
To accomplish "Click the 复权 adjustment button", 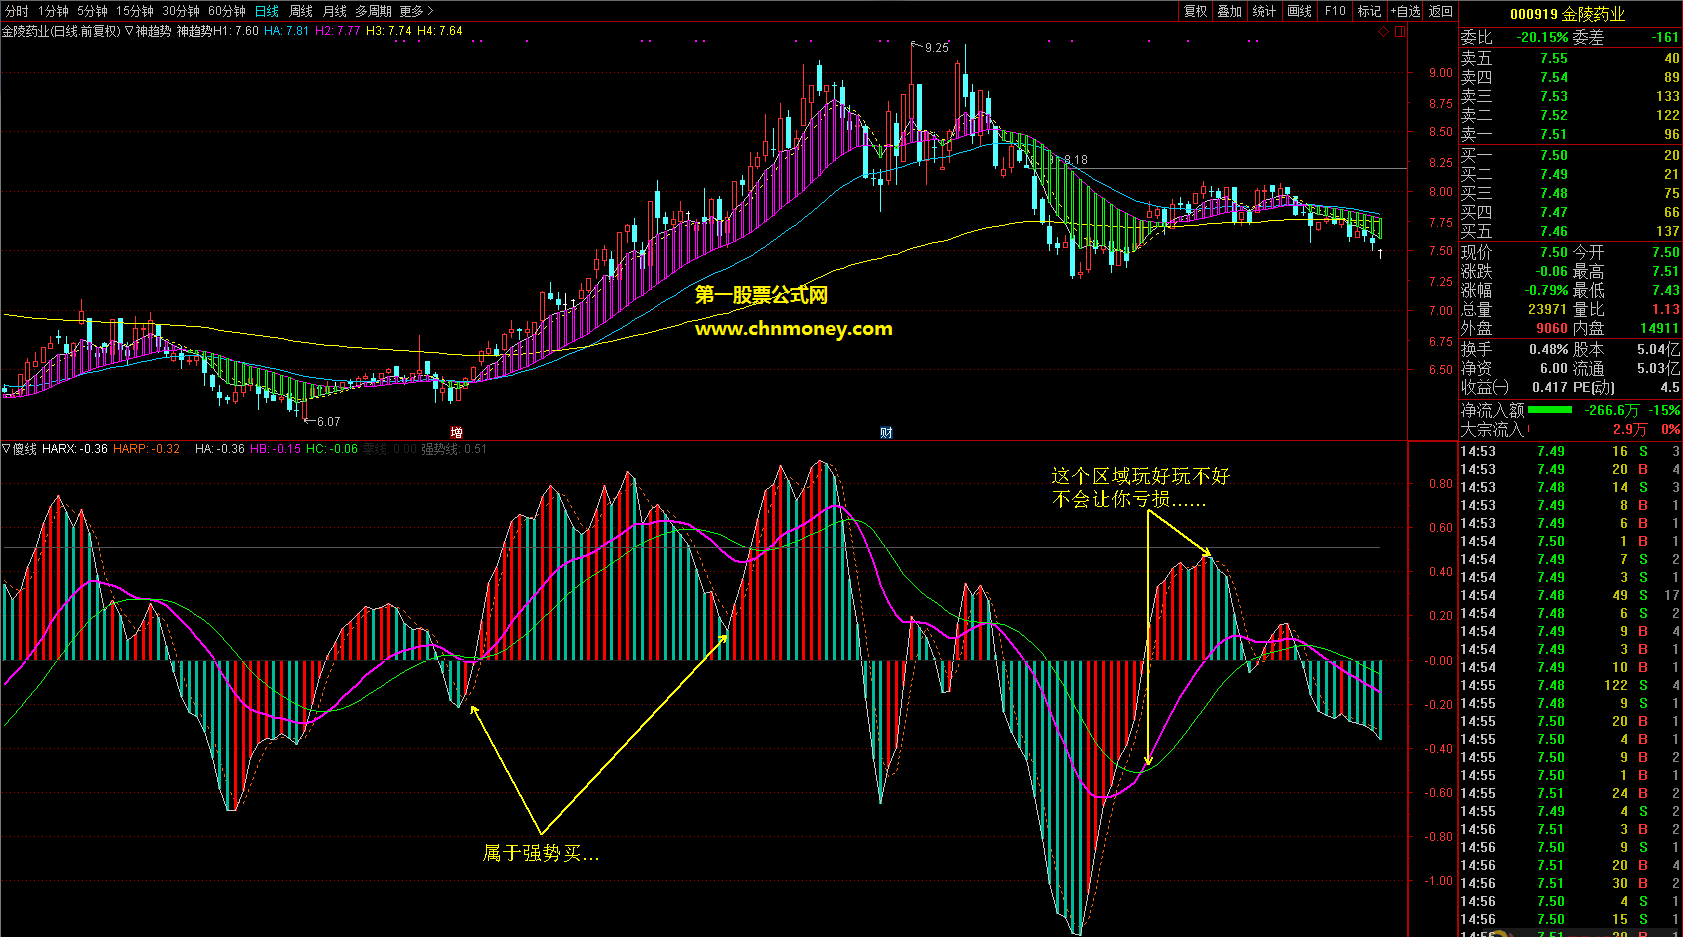I will click(1195, 11).
